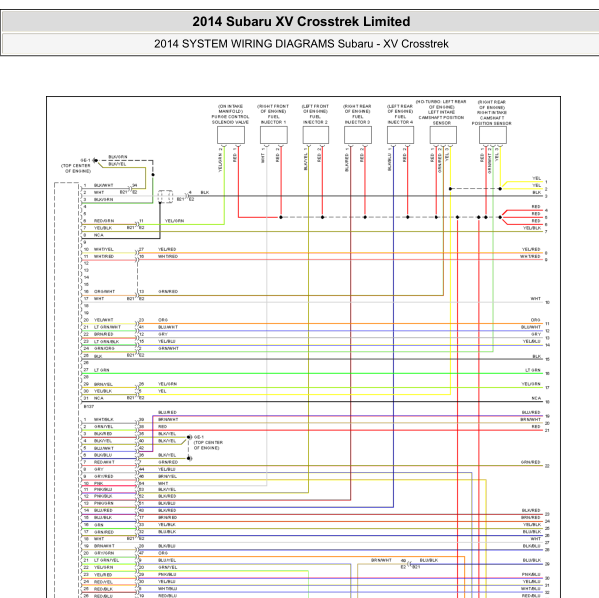Click the 'NCA' label at right-edge reference 18
This screenshot has width=599, height=598.
click(536, 398)
